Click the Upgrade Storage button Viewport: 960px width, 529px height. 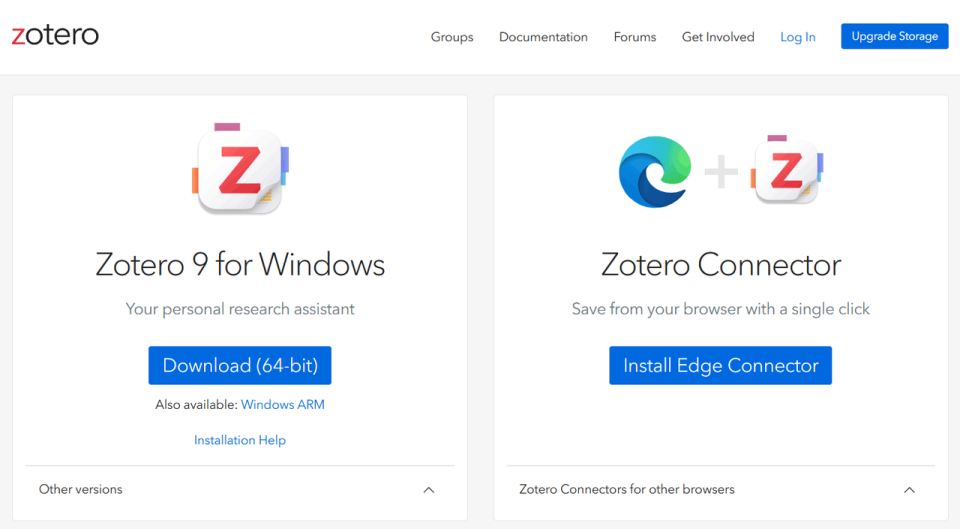tap(894, 36)
